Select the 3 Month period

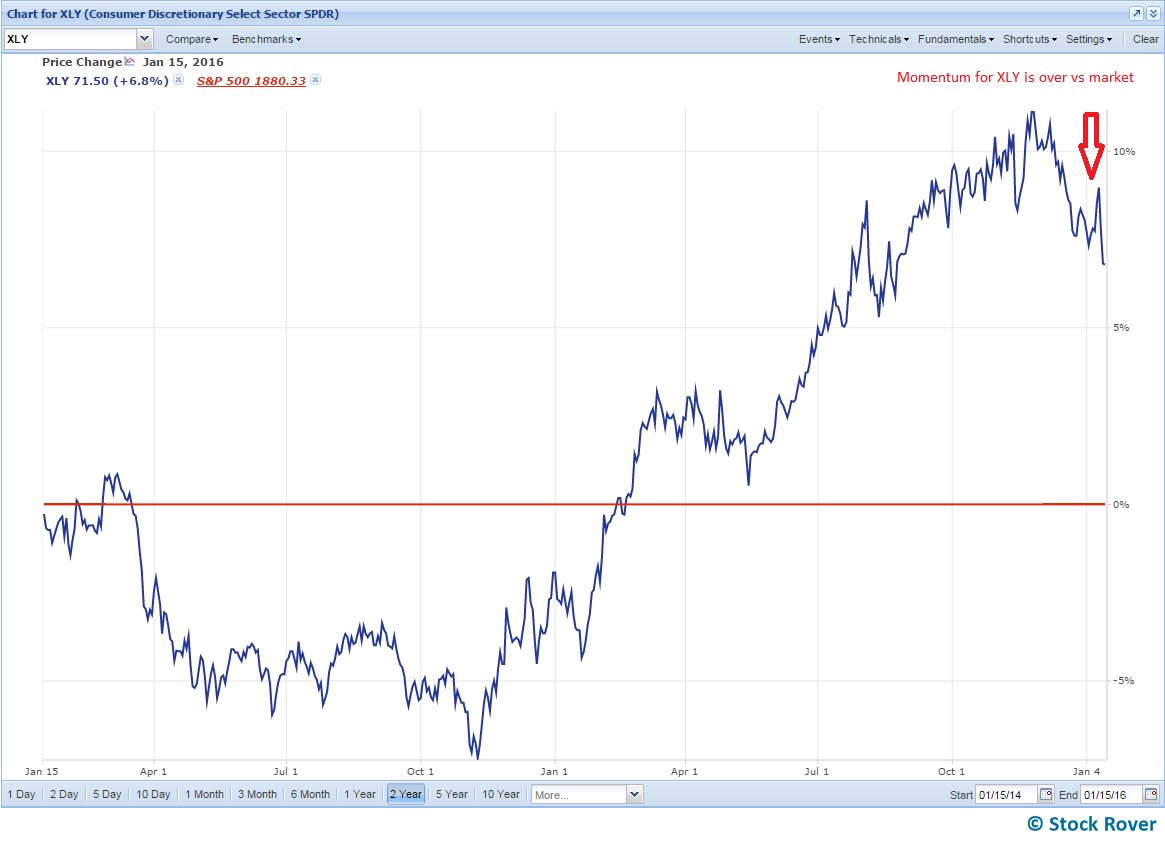[x=257, y=794]
